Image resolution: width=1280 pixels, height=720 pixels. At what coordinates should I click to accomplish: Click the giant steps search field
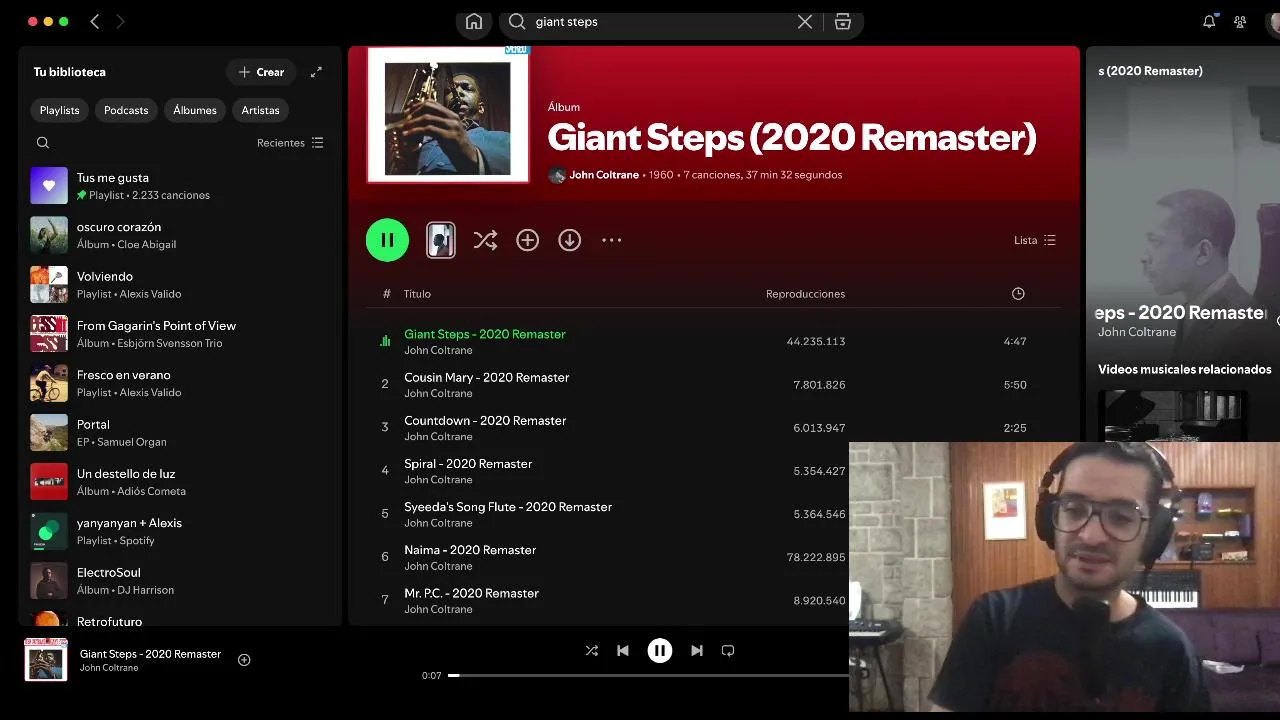click(x=660, y=22)
